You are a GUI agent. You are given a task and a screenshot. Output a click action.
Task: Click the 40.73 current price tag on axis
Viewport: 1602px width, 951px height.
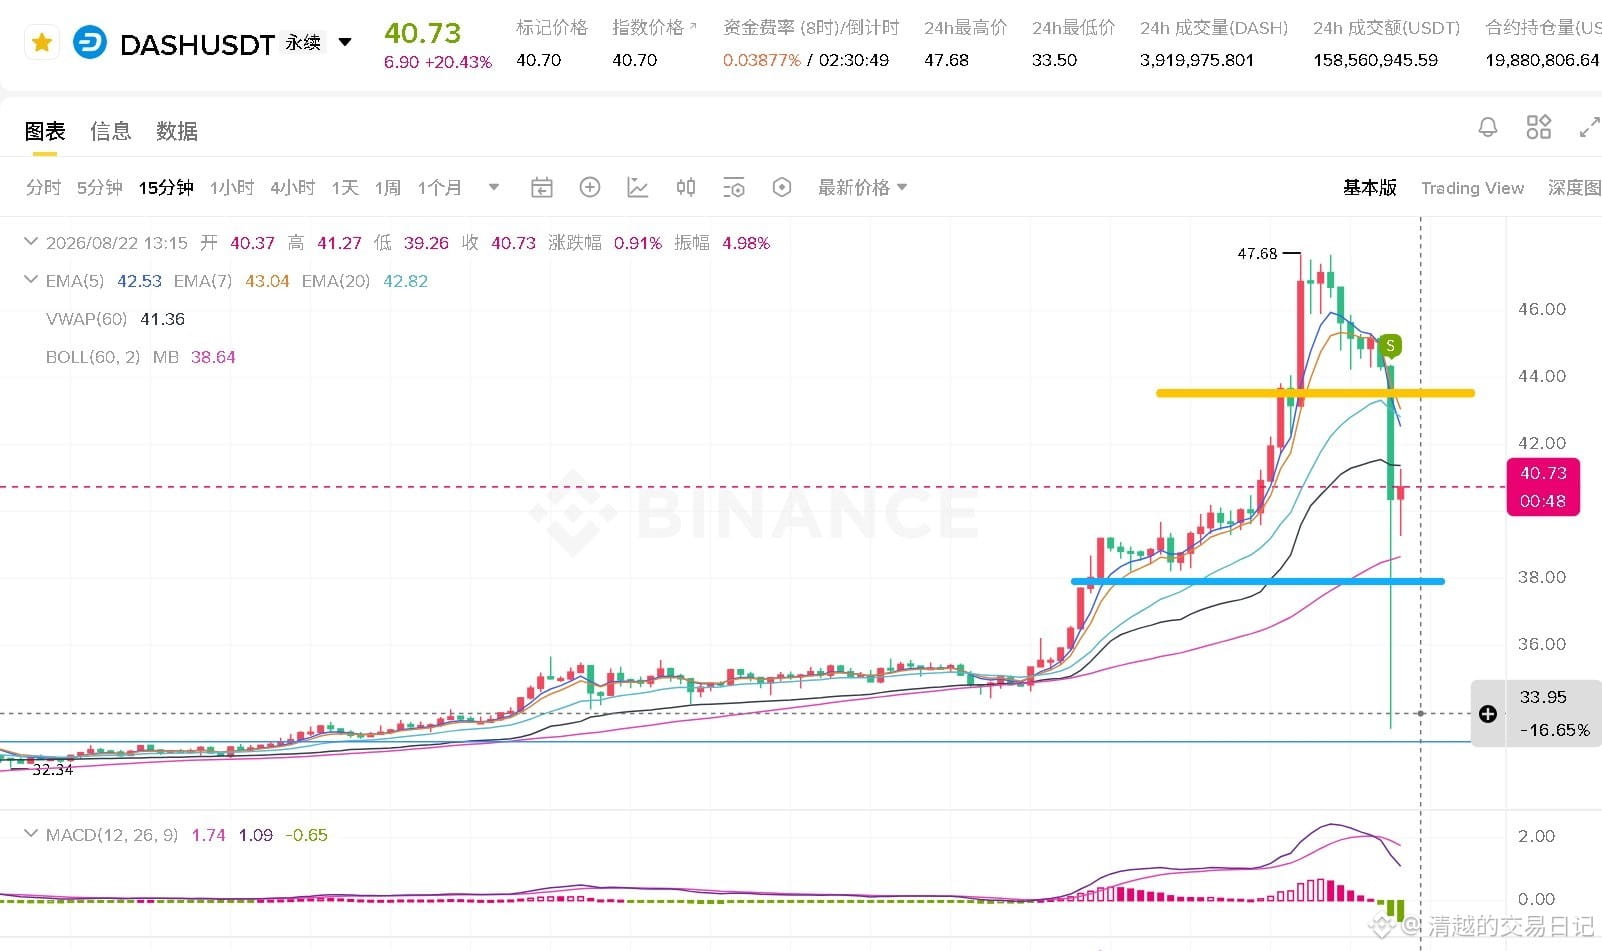point(1543,486)
